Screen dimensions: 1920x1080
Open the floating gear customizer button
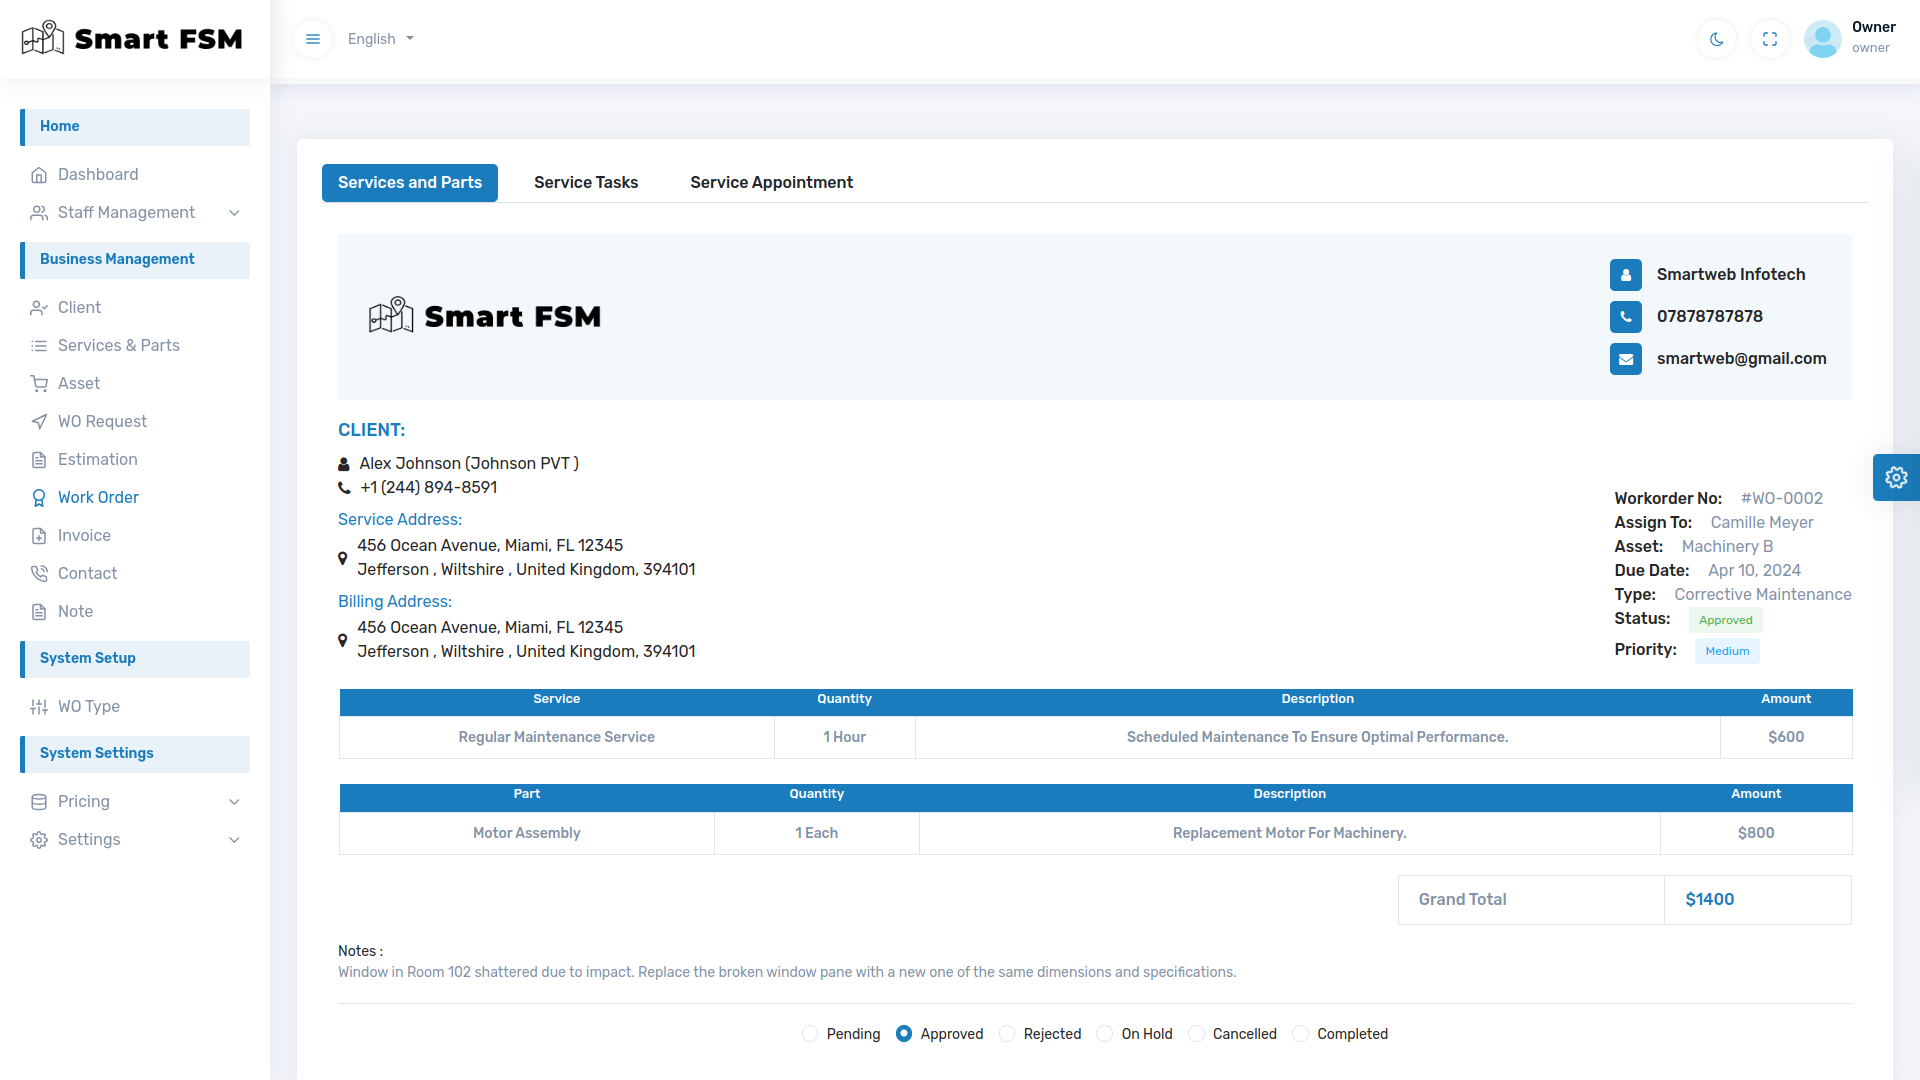[x=1896, y=478]
